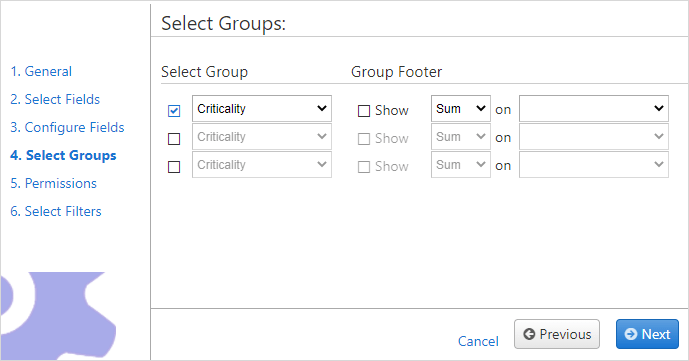Uncheck the first group row checkbox
This screenshot has height=361, width=689.
[174, 111]
